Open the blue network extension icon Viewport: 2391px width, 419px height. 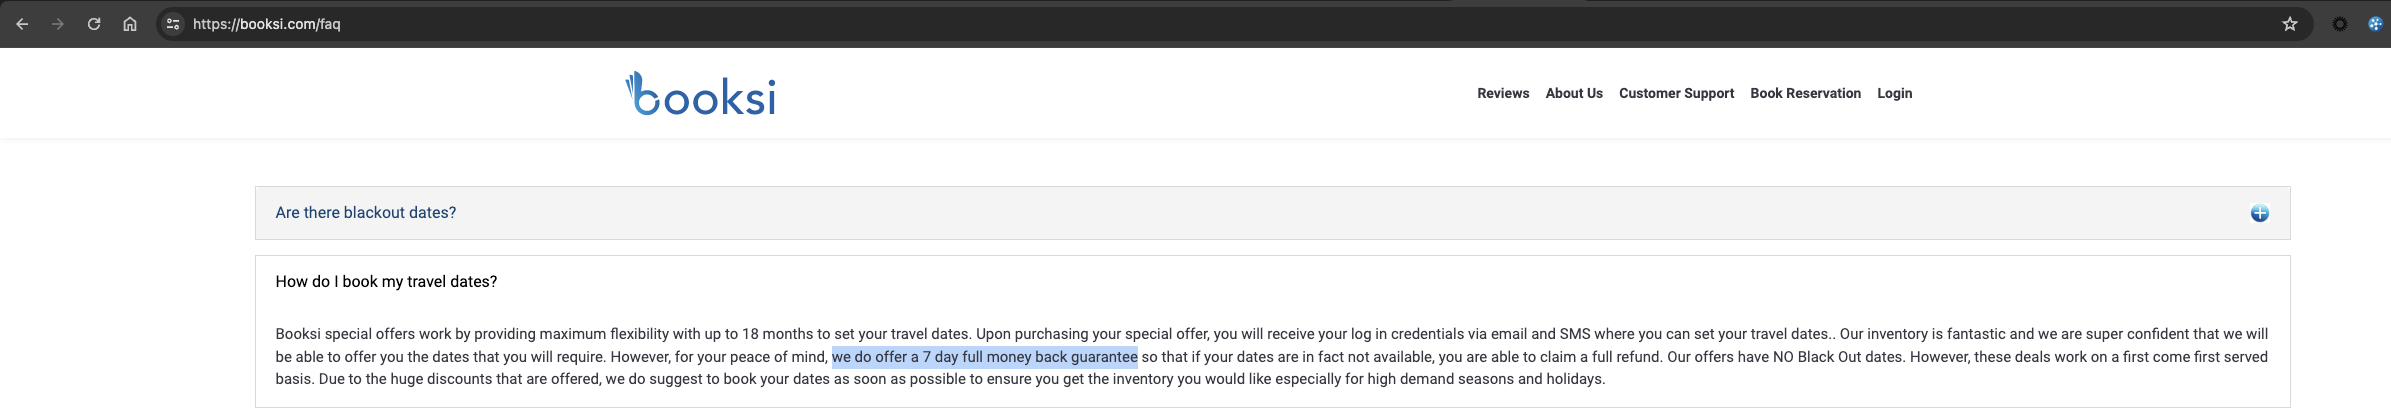pyautogui.click(x=2375, y=24)
